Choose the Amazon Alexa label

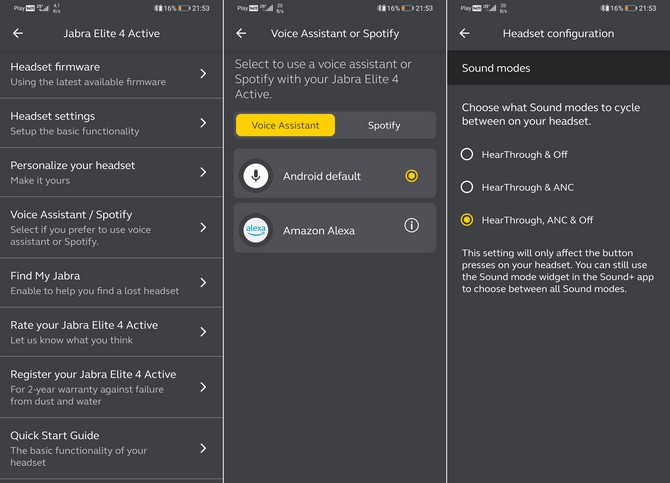point(319,231)
